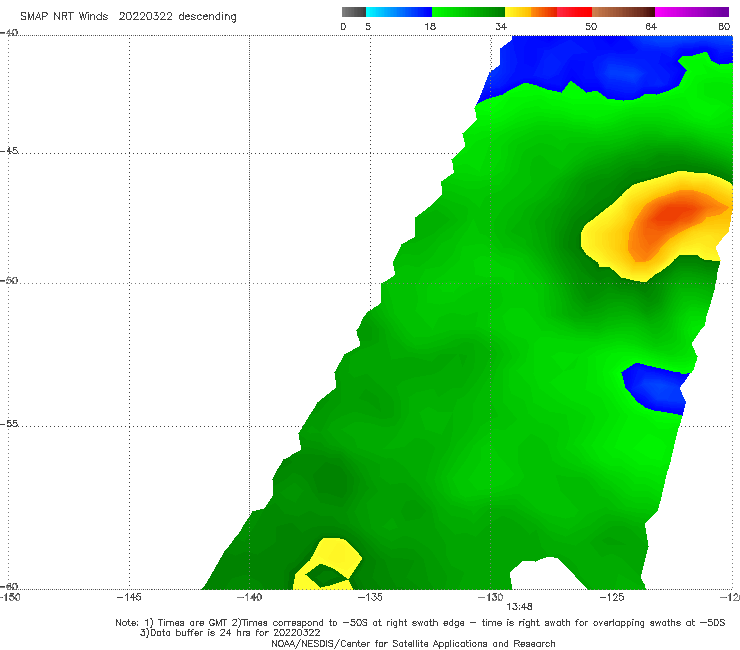Click the 'Times are GMT' note line

point(420,623)
